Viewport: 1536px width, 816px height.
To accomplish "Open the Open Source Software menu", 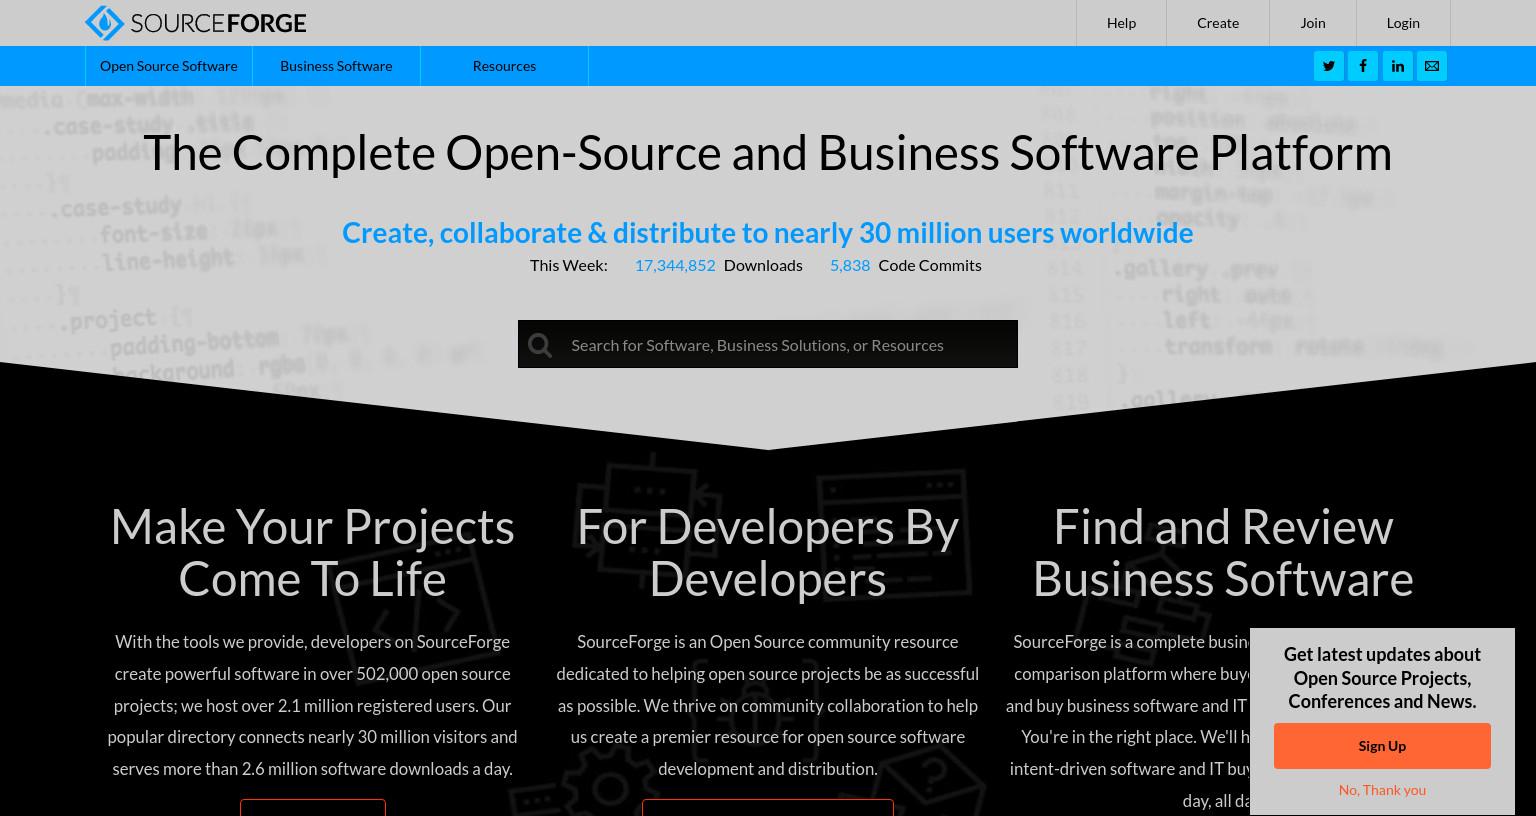I will 169,66.
